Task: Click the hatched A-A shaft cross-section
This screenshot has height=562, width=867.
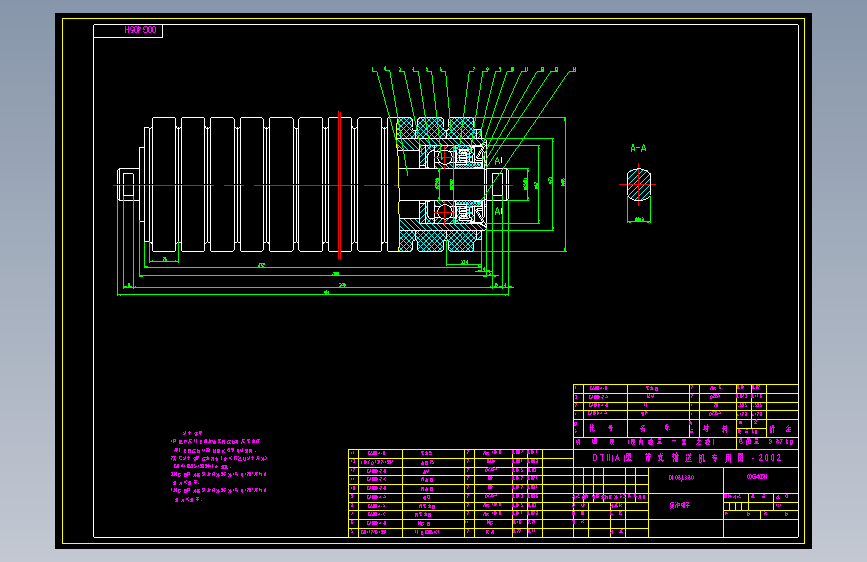Action: (x=639, y=185)
